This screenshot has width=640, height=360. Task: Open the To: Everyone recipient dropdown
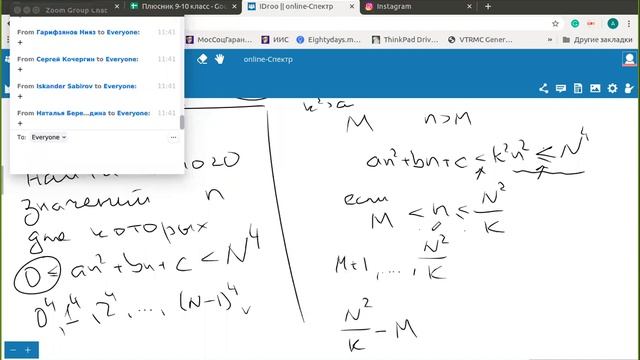pos(49,137)
